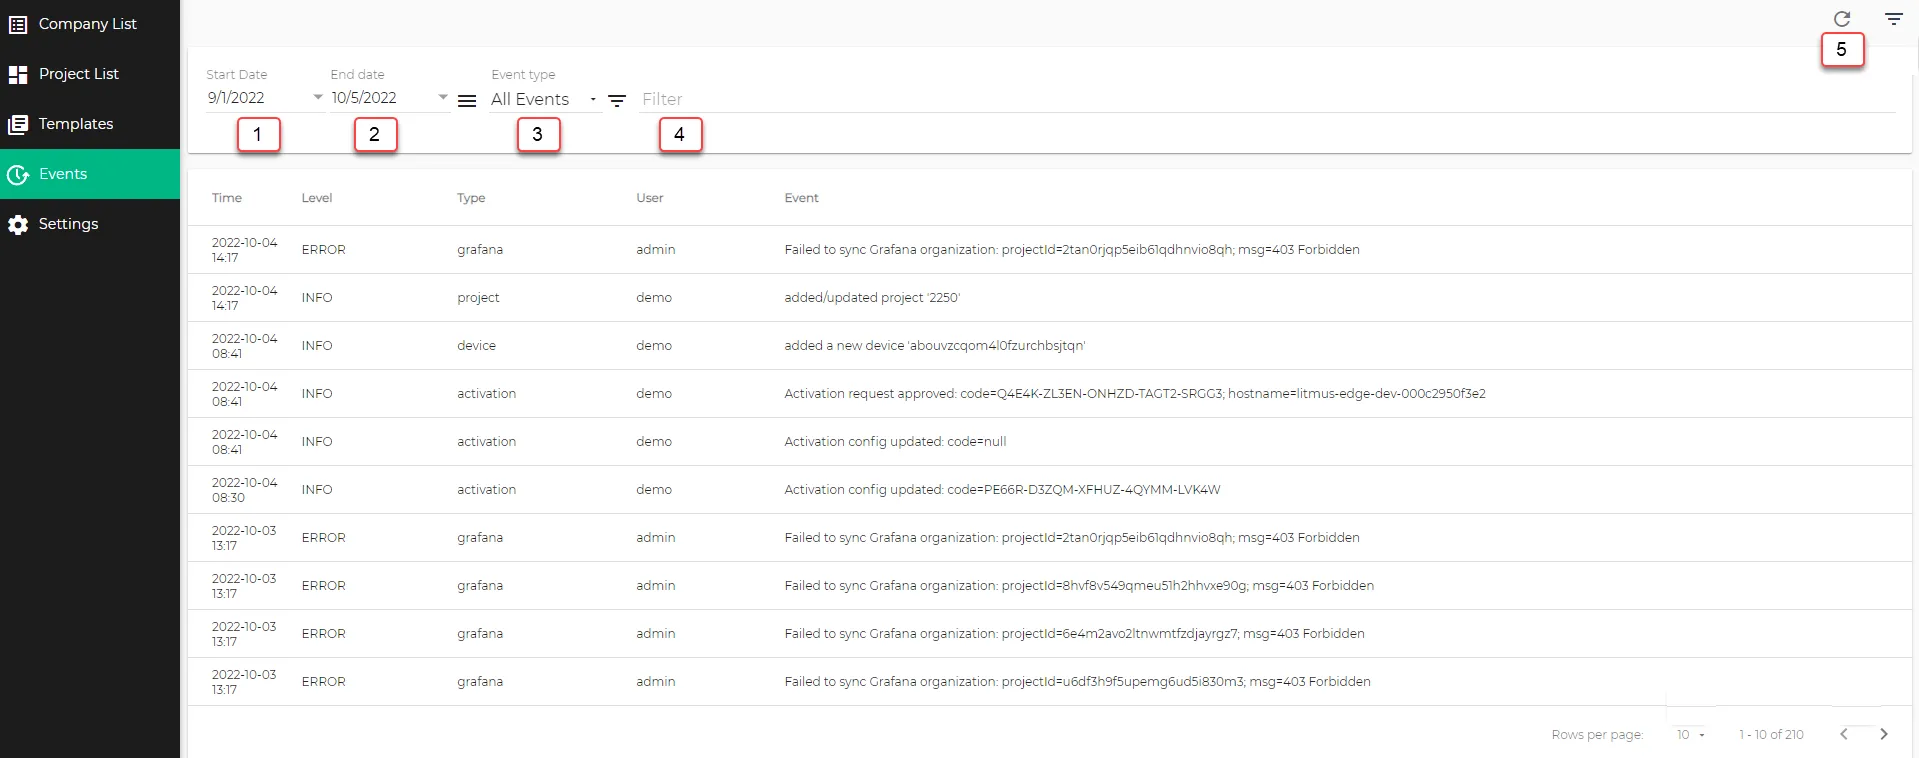This screenshot has height=758, width=1919.
Task: Select the 'added/updated project '2250'' event text
Action: click(x=872, y=298)
